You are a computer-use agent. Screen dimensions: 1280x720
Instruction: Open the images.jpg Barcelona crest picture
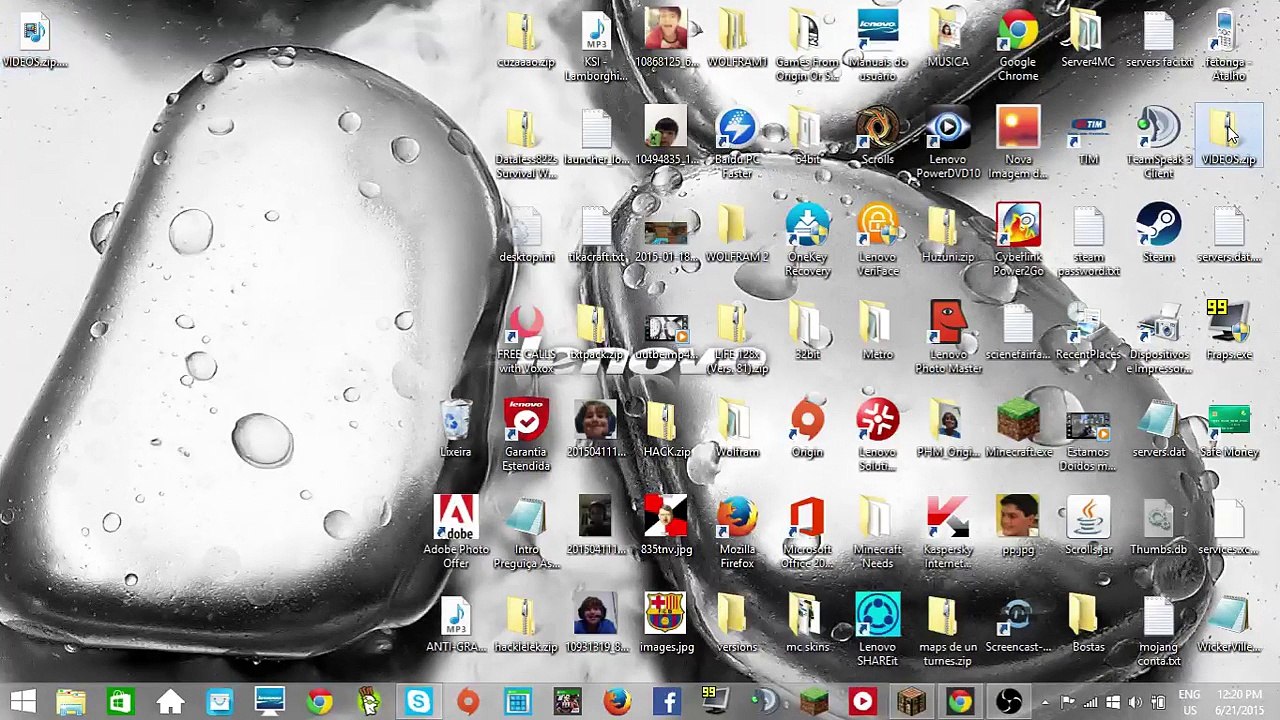coord(666,624)
